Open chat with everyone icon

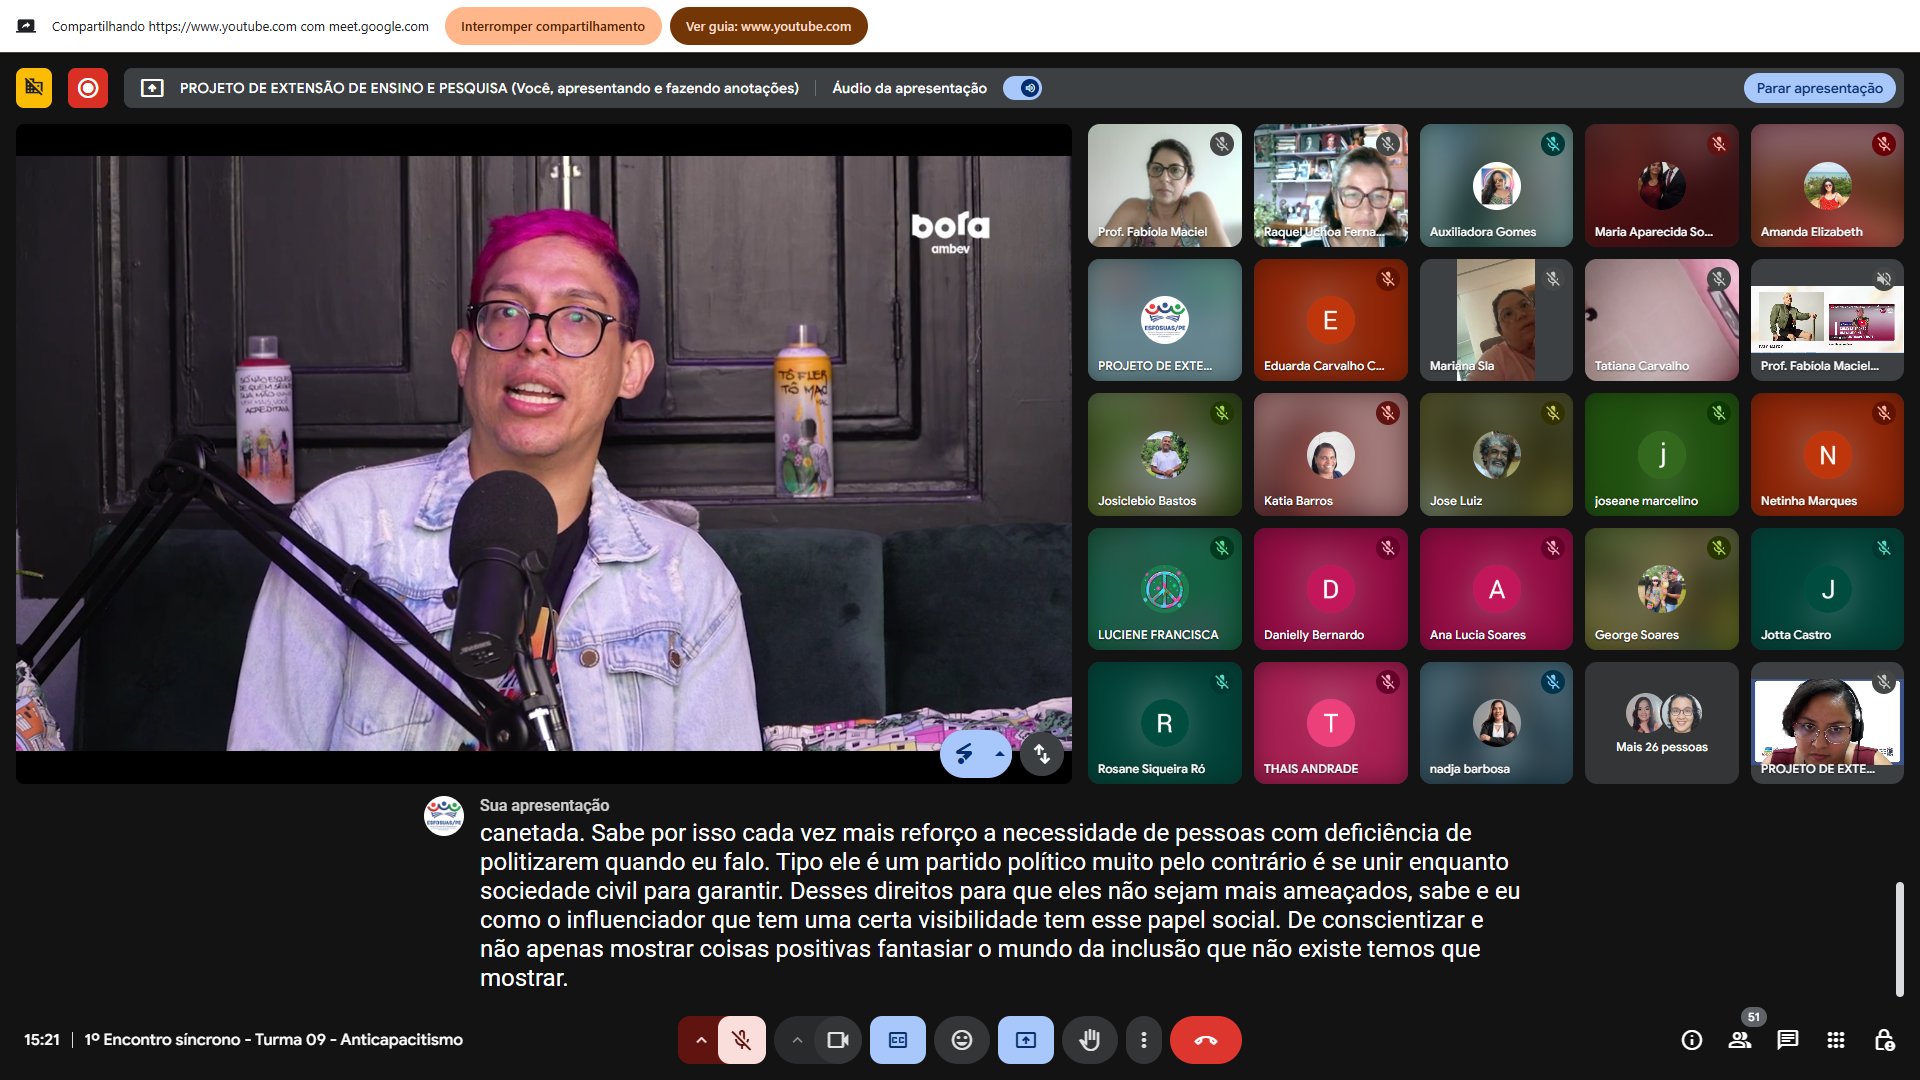click(1787, 1040)
